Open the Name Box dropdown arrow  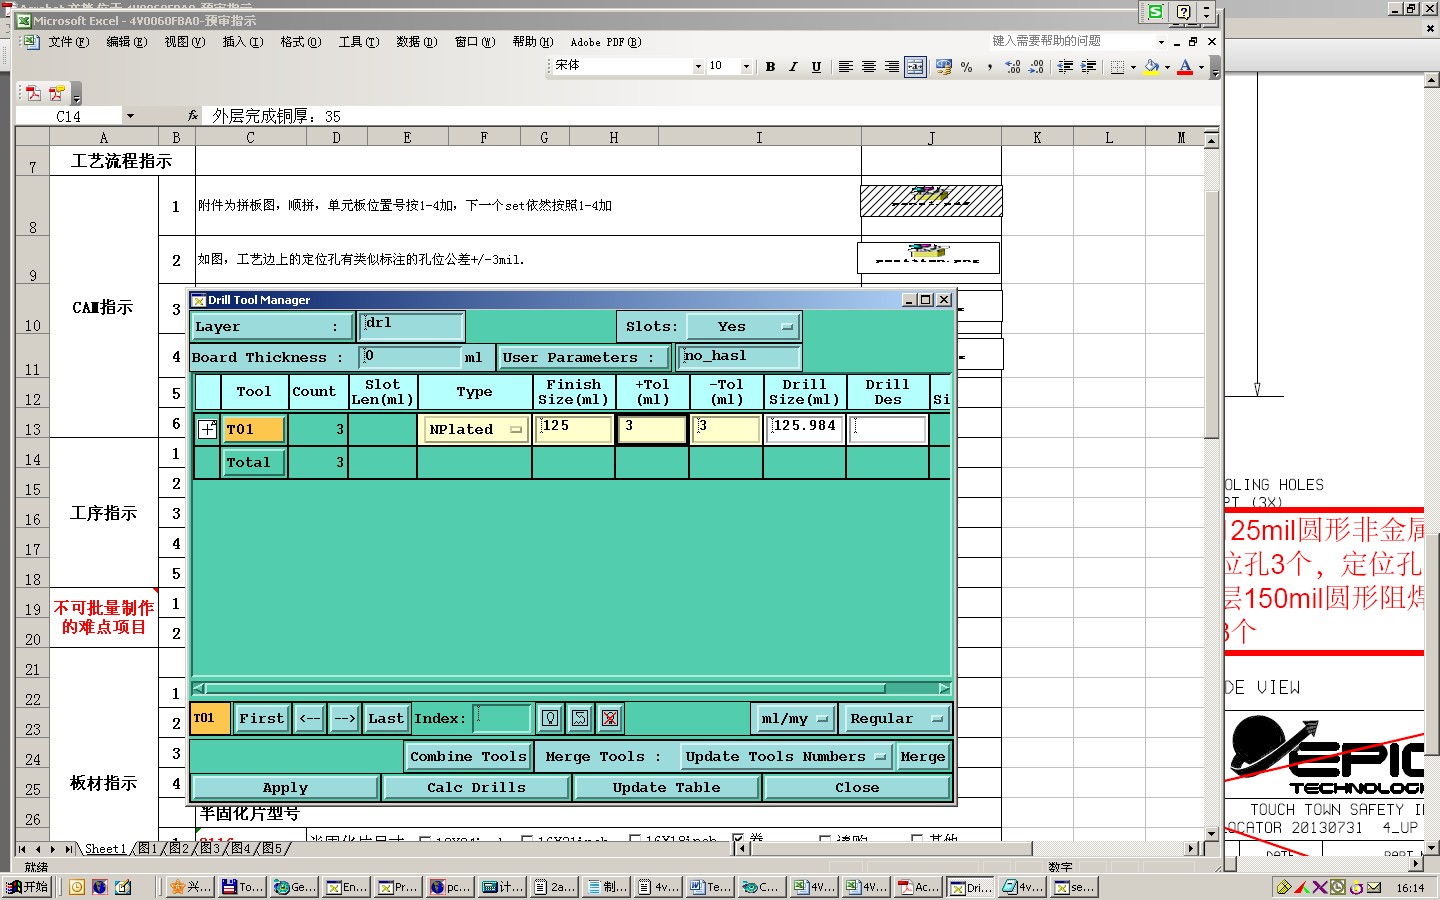(x=130, y=116)
